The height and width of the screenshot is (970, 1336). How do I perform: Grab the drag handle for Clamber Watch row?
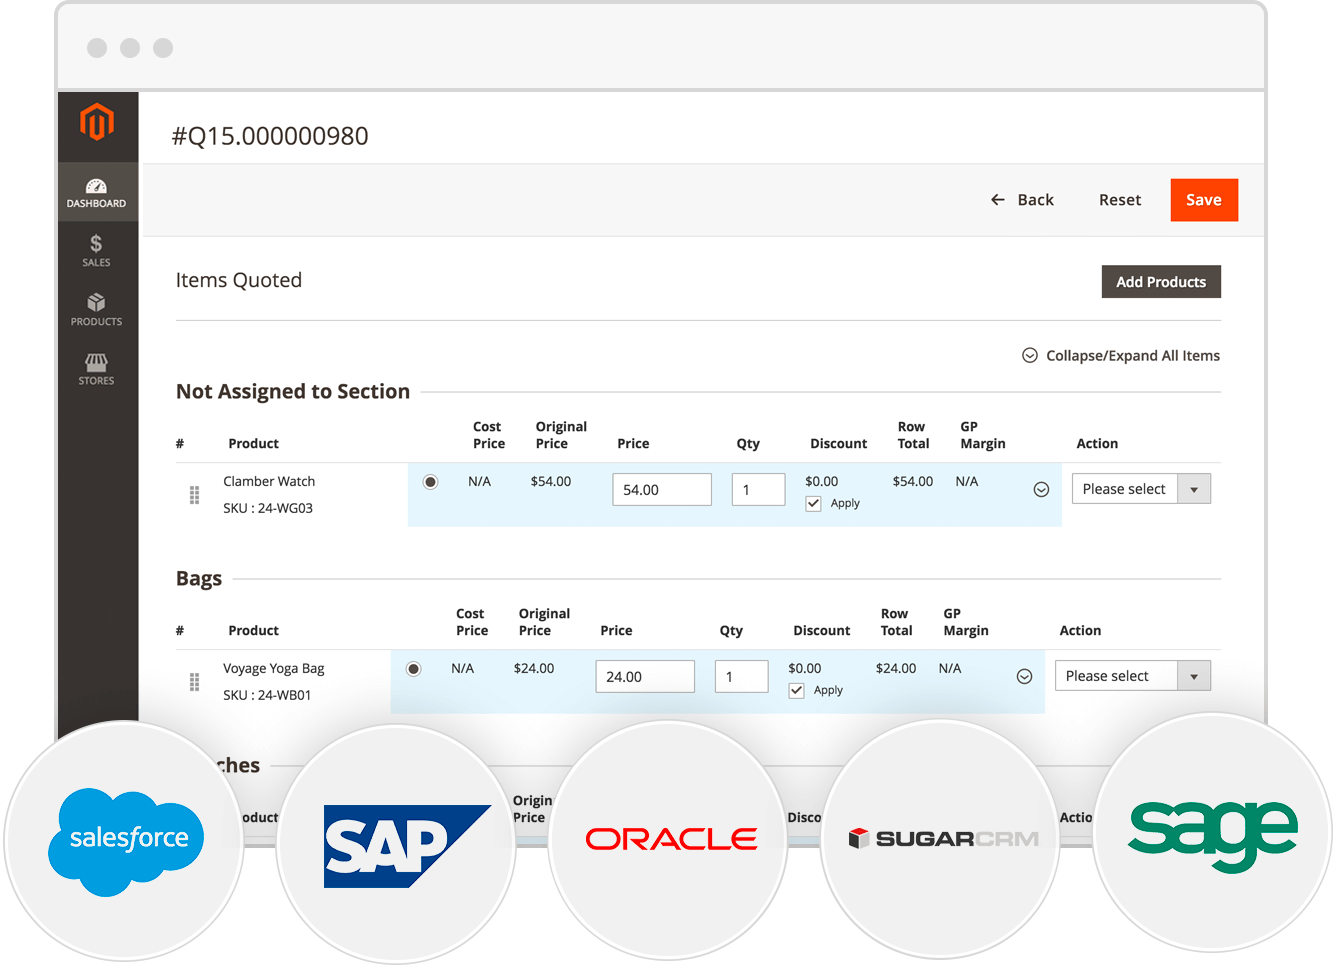coord(195,495)
